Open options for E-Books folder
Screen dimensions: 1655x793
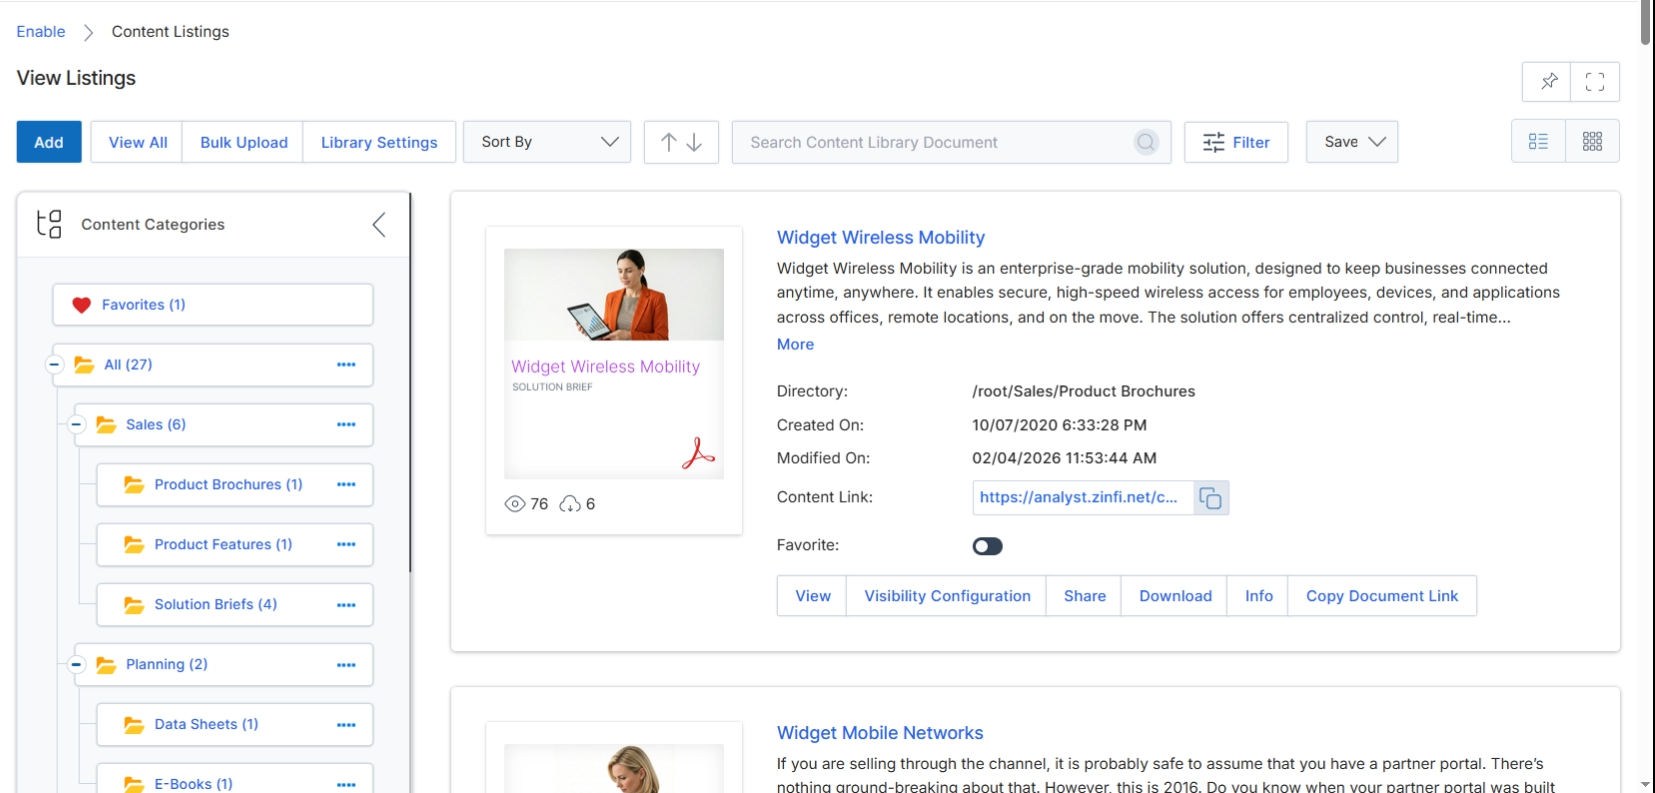pos(346,785)
